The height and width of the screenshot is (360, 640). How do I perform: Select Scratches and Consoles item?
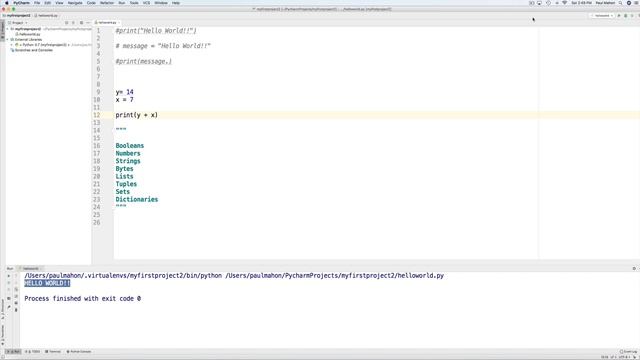[x=33, y=50]
